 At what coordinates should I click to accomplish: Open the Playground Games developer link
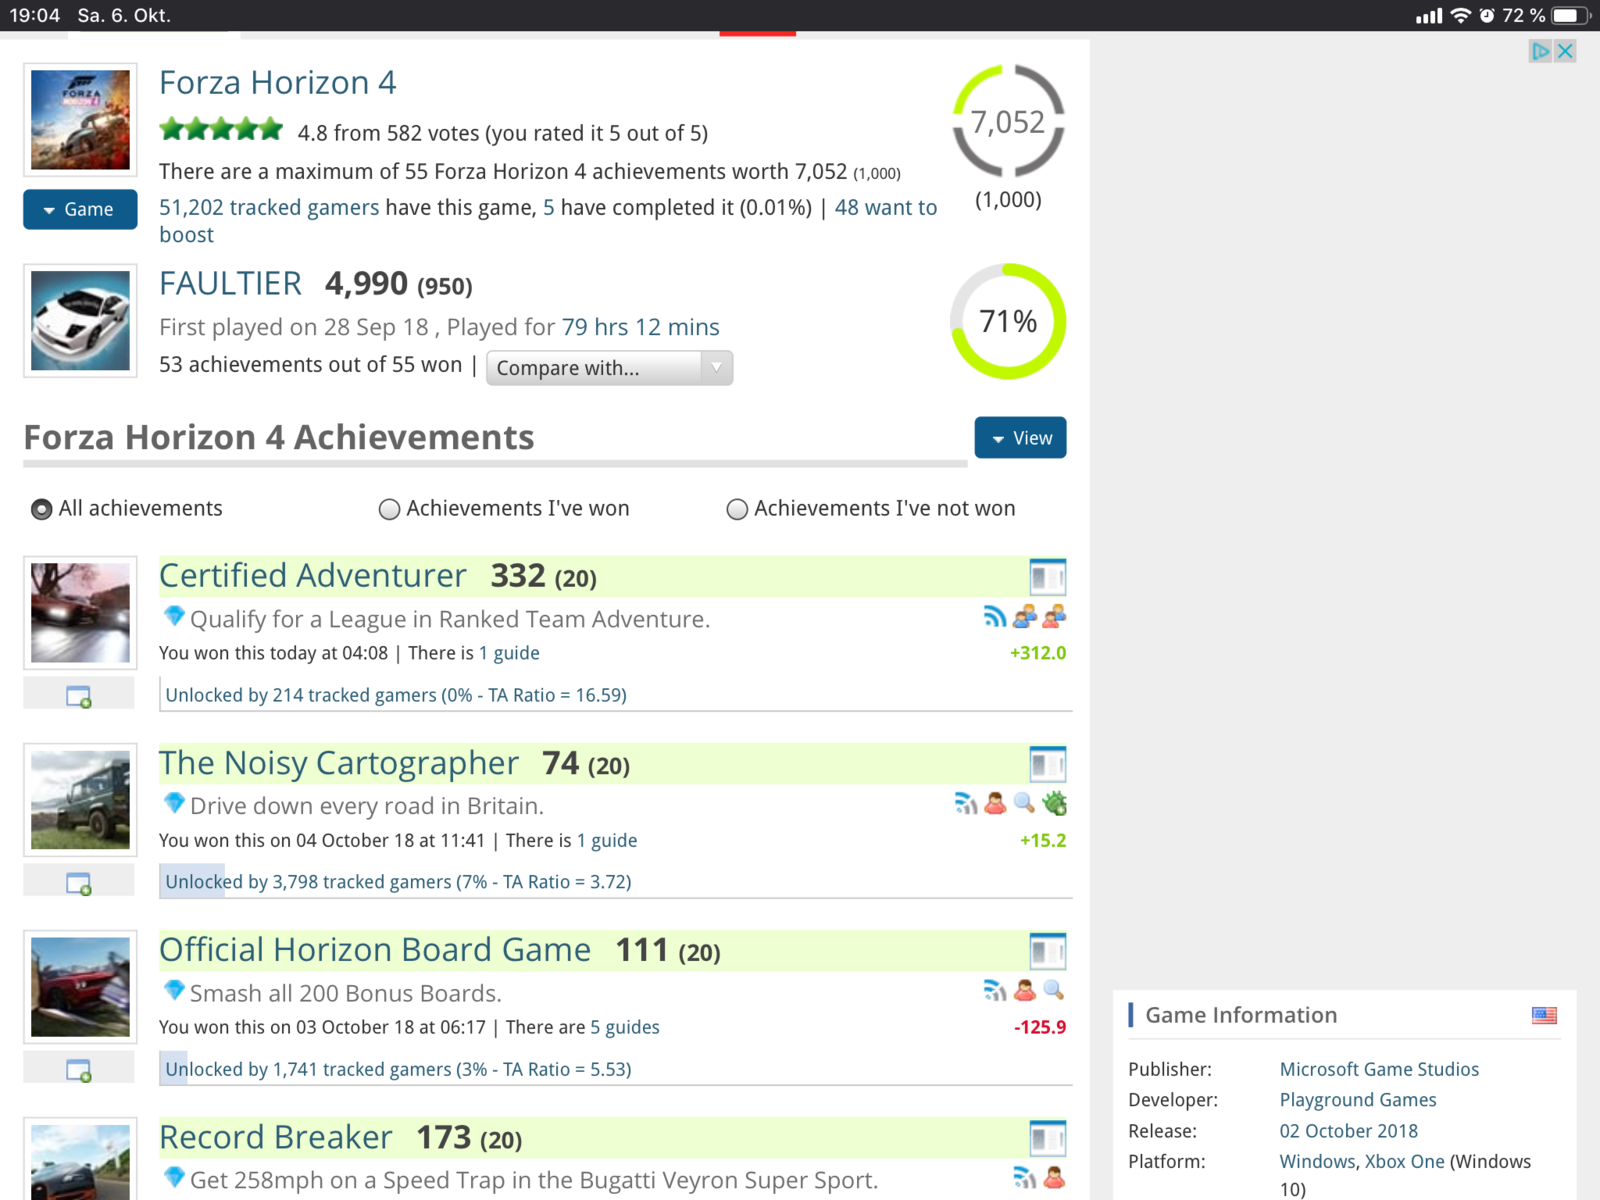(1358, 1100)
